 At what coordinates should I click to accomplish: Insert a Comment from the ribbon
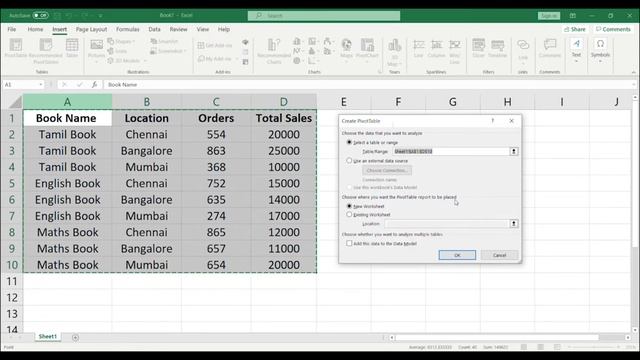550,48
